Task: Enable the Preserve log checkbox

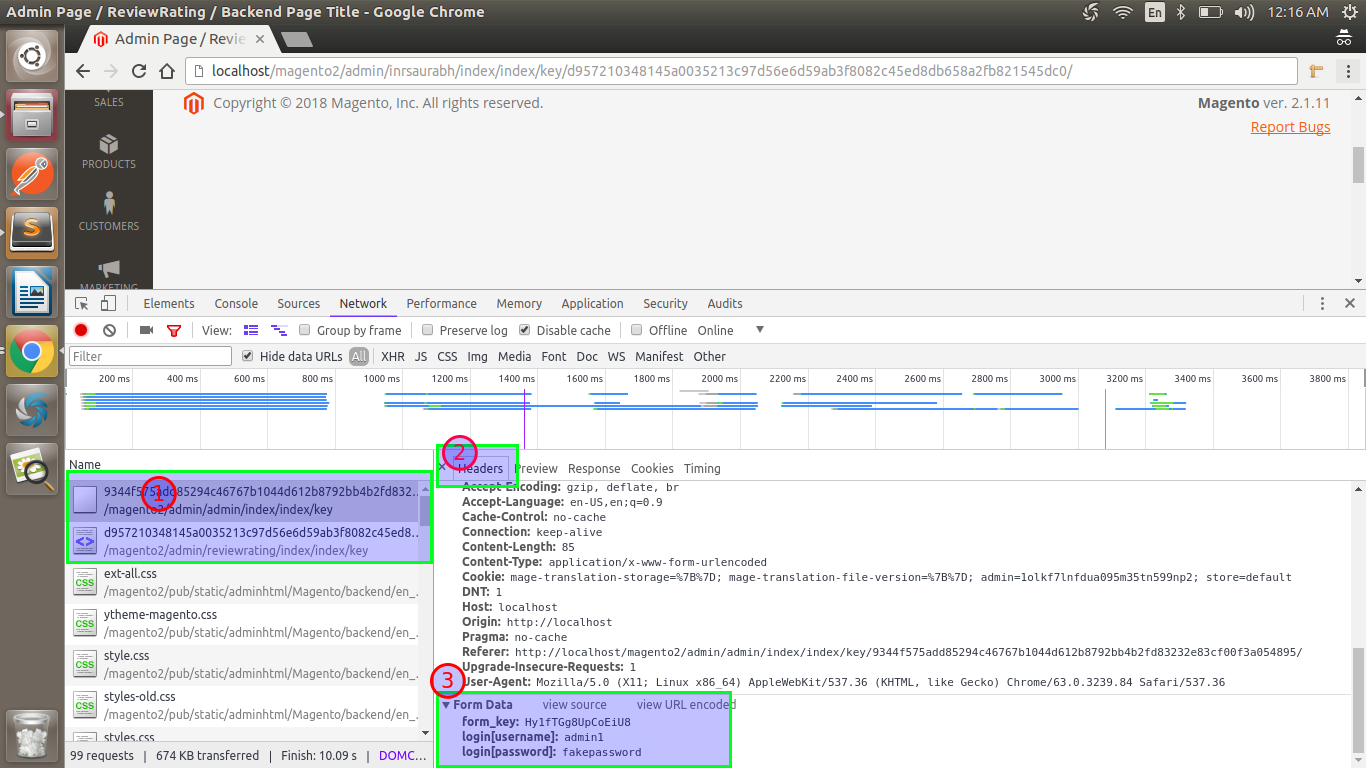Action: pos(428,330)
